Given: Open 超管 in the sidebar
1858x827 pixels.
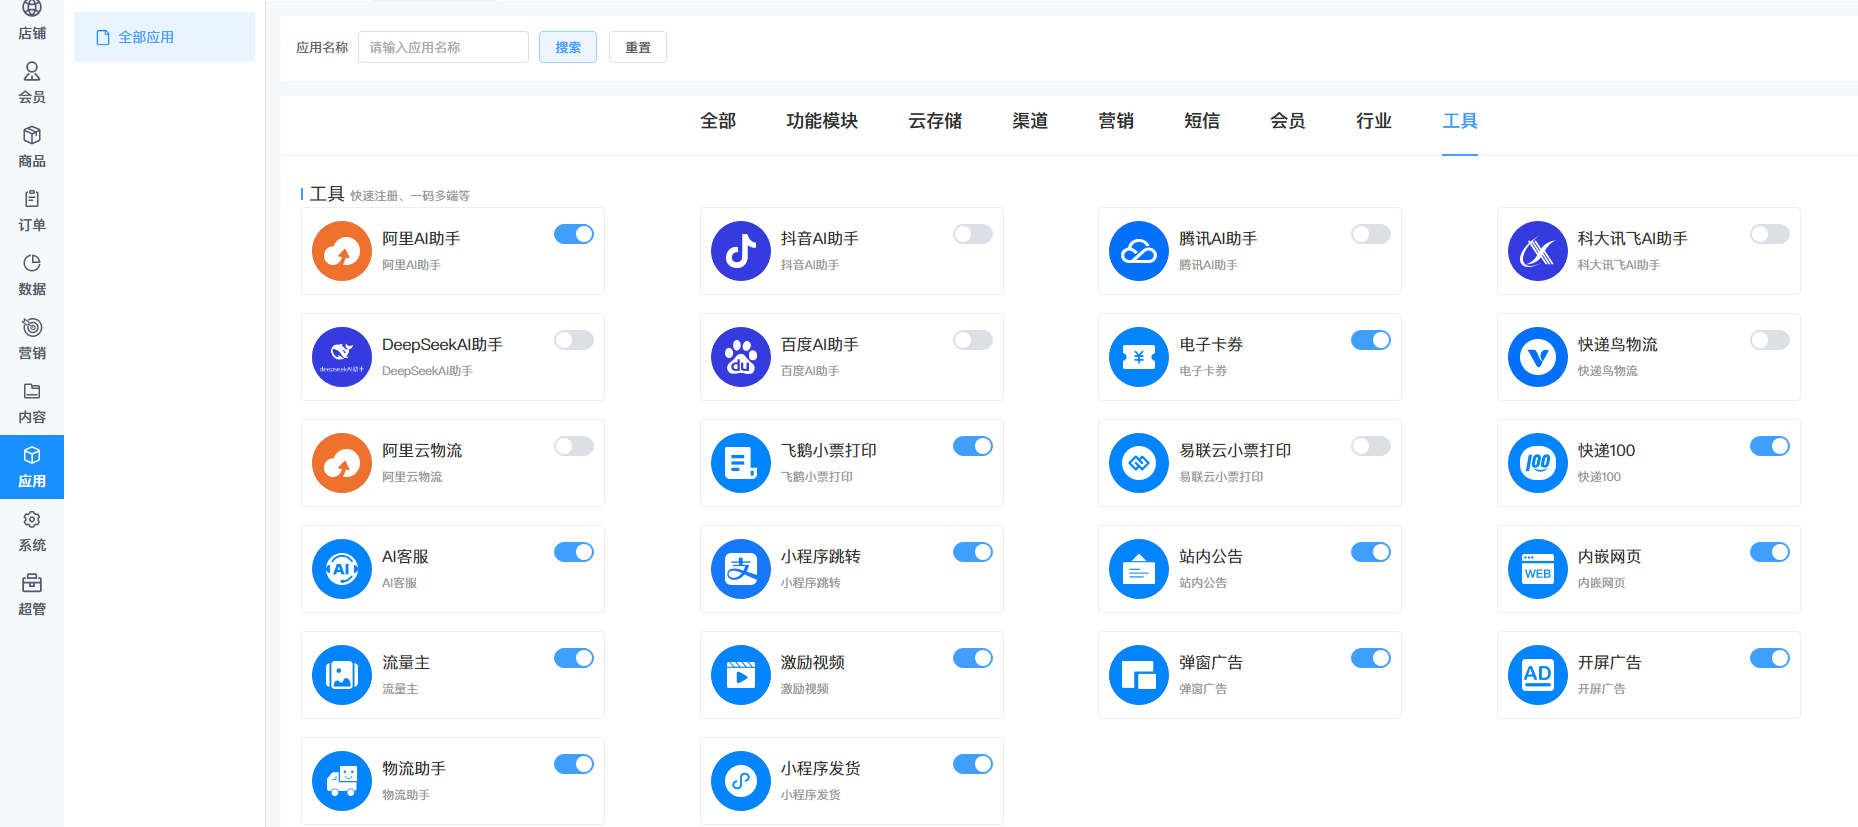Looking at the screenshot, I should pos(32,595).
